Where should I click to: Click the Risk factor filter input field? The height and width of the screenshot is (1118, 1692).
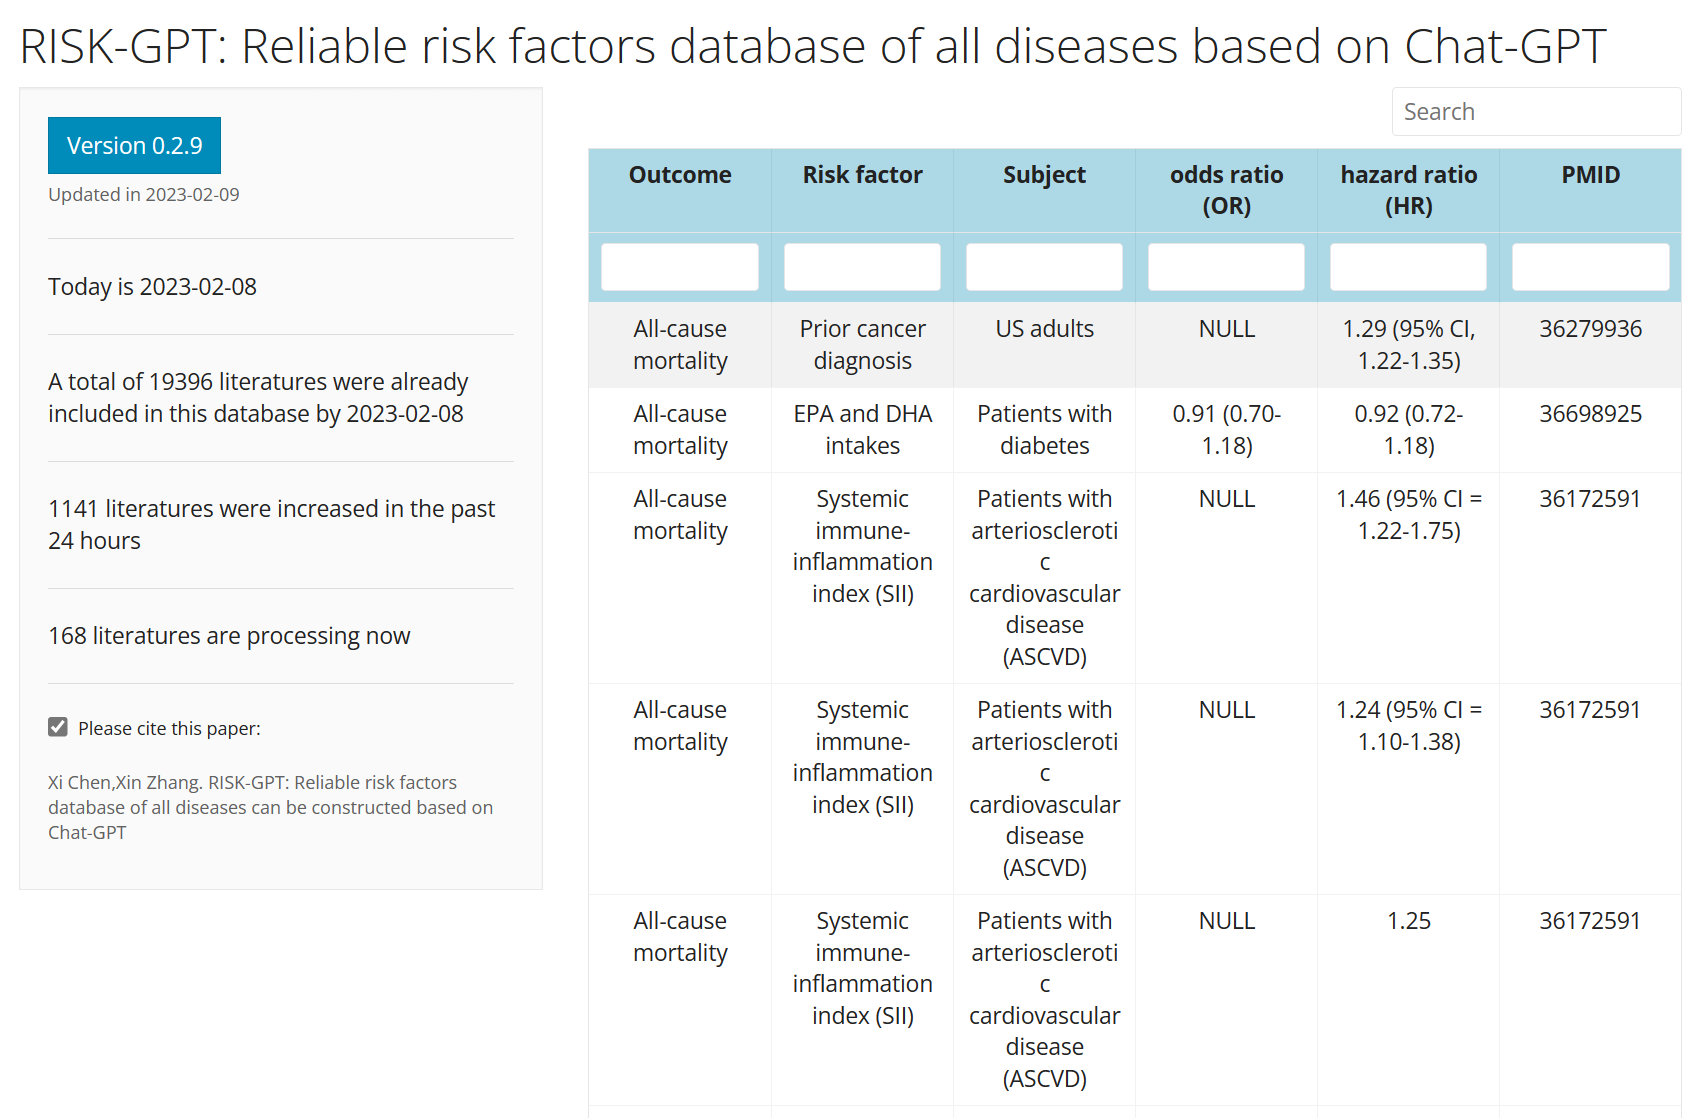click(861, 267)
